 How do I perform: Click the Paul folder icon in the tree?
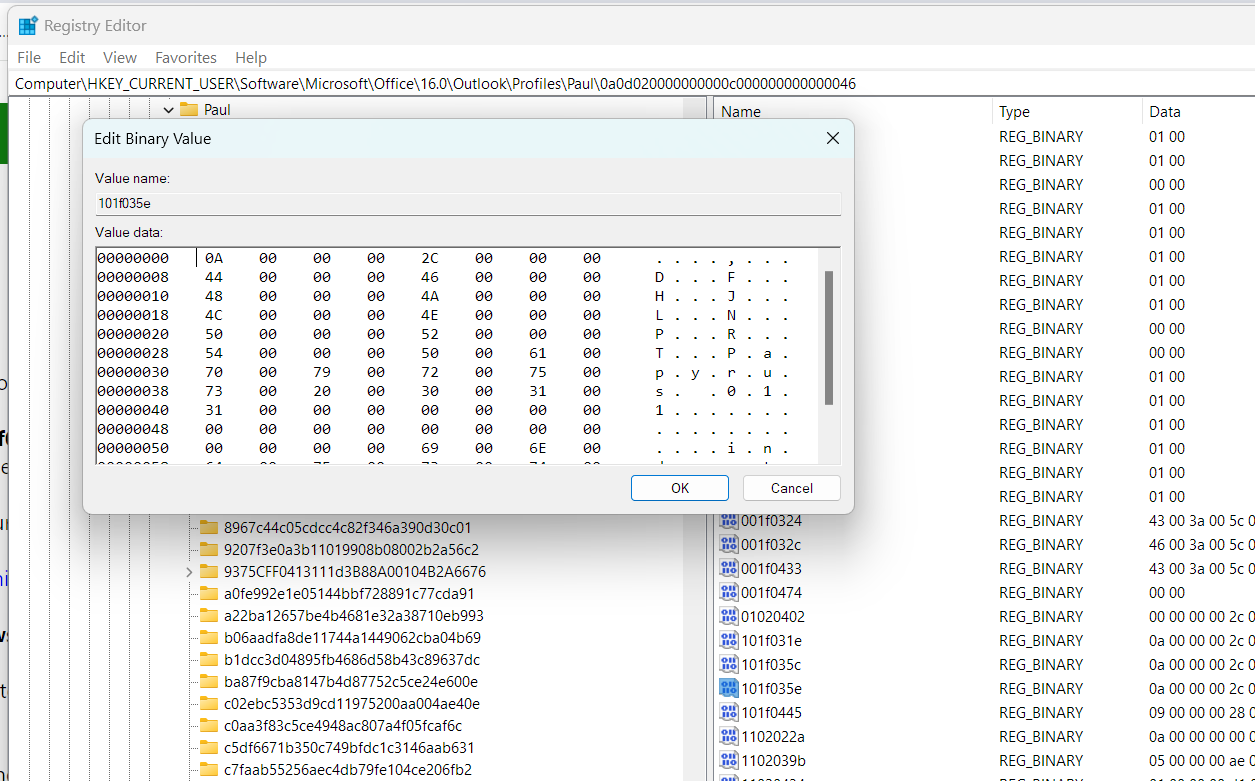[189, 110]
